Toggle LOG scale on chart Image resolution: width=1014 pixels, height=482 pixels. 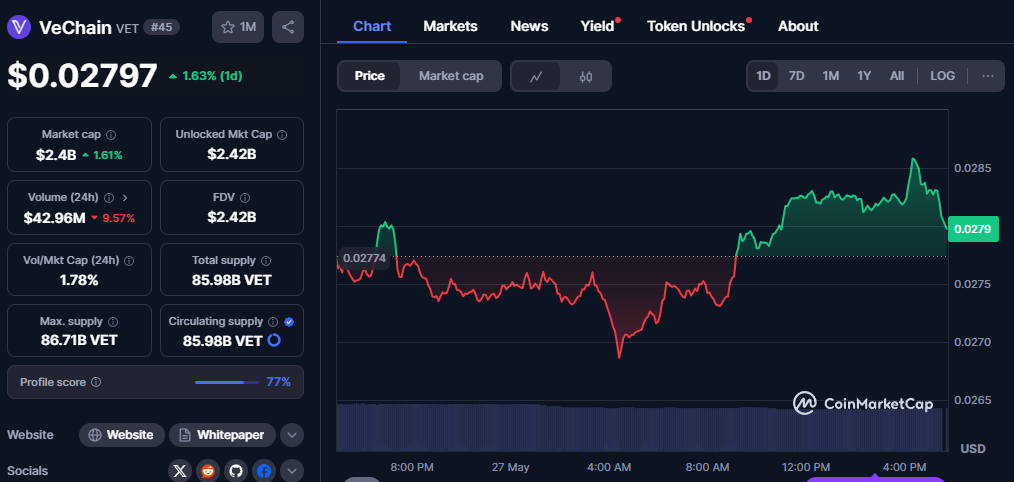pyautogui.click(x=942, y=76)
